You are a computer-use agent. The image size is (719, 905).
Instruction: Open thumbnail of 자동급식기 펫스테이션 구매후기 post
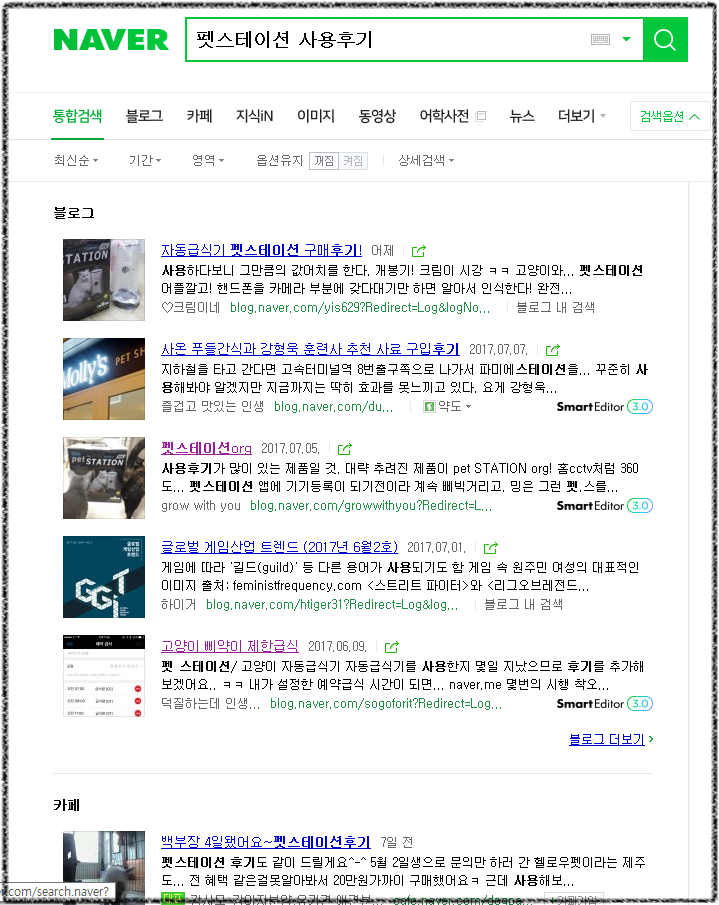[104, 279]
